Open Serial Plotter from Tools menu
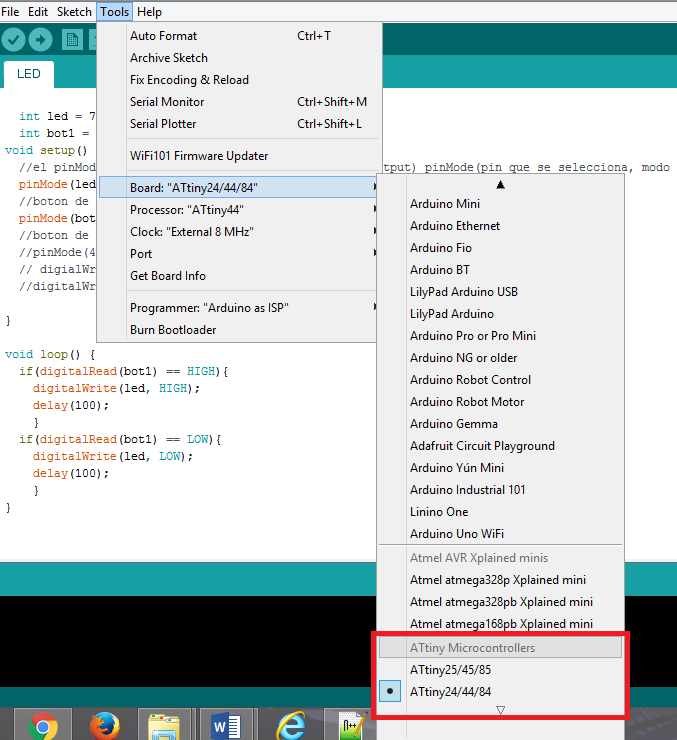This screenshot has width=677, height=740. point(238,124)
